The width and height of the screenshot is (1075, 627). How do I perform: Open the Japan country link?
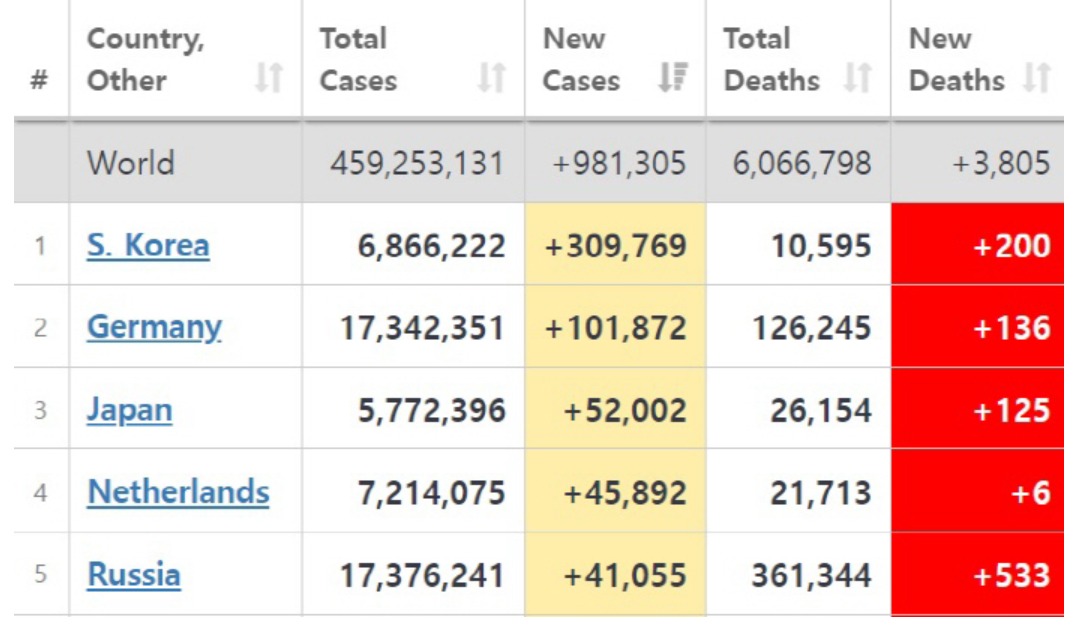[130, 410]
